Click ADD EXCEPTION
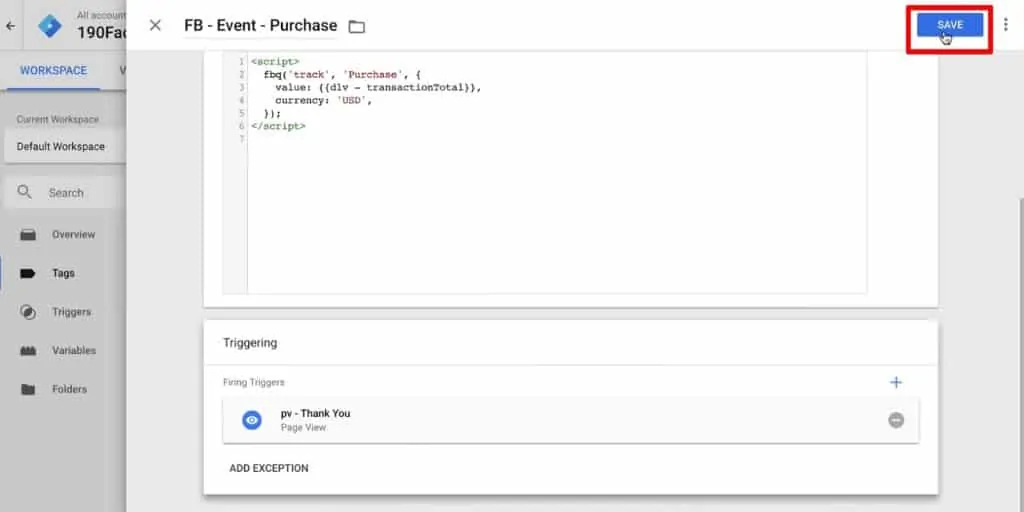The height and width of the screenshot is (512, 1024). click(269, 468)
